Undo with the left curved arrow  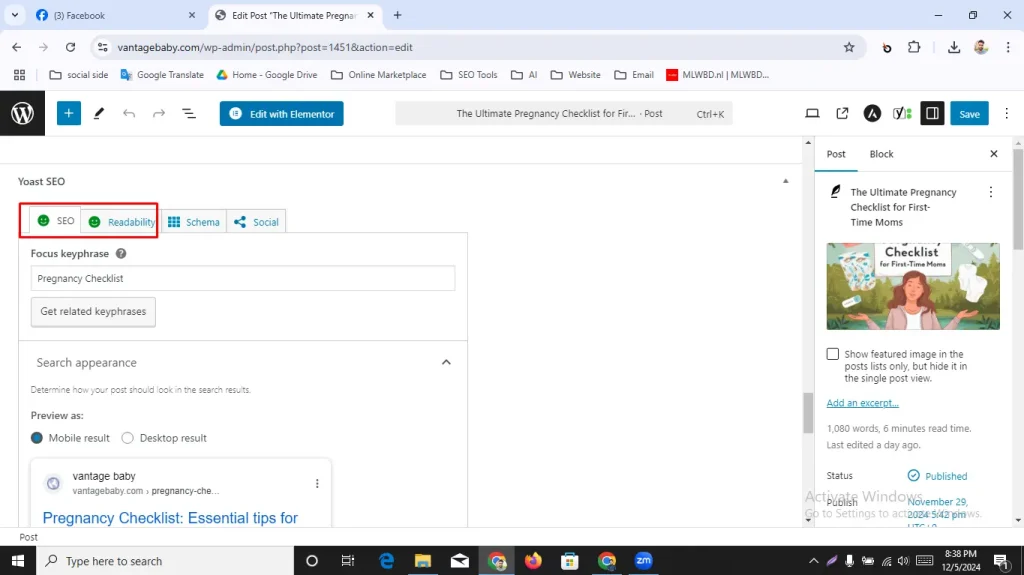(x=129, y=113)
